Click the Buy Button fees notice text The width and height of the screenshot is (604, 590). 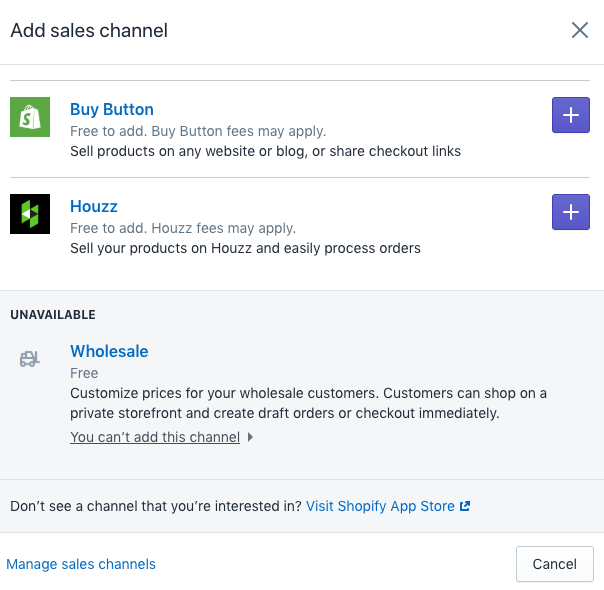pyautogui.click(x=198, y=131)
